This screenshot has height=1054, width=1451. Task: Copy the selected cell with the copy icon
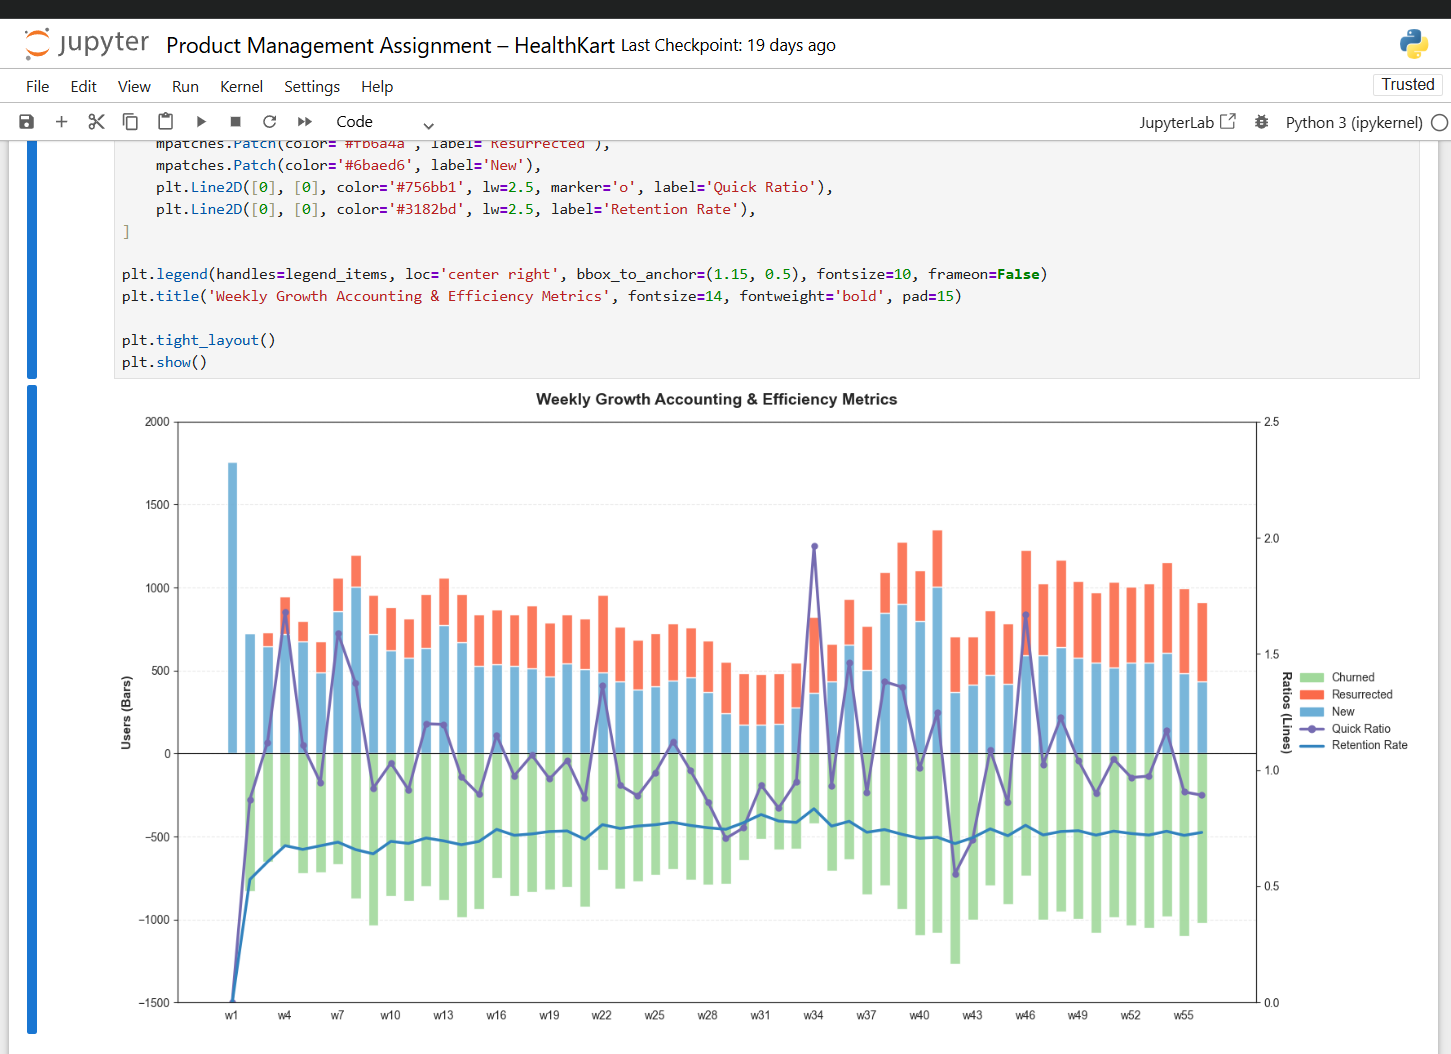coord(130,121)
